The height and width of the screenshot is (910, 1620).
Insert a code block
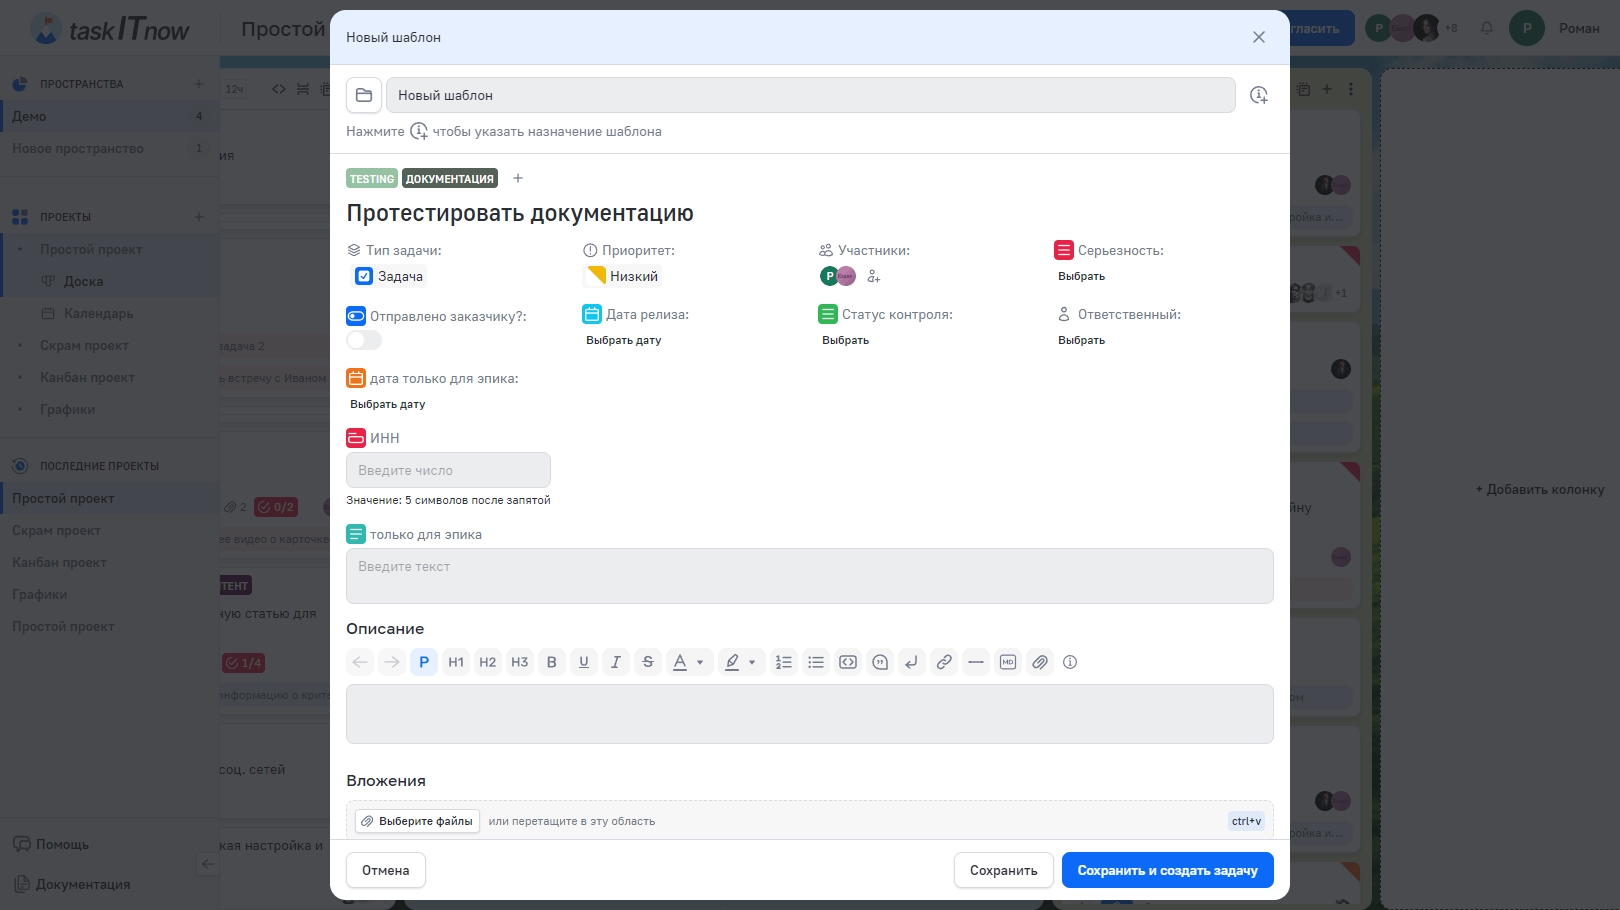[848, 662]
